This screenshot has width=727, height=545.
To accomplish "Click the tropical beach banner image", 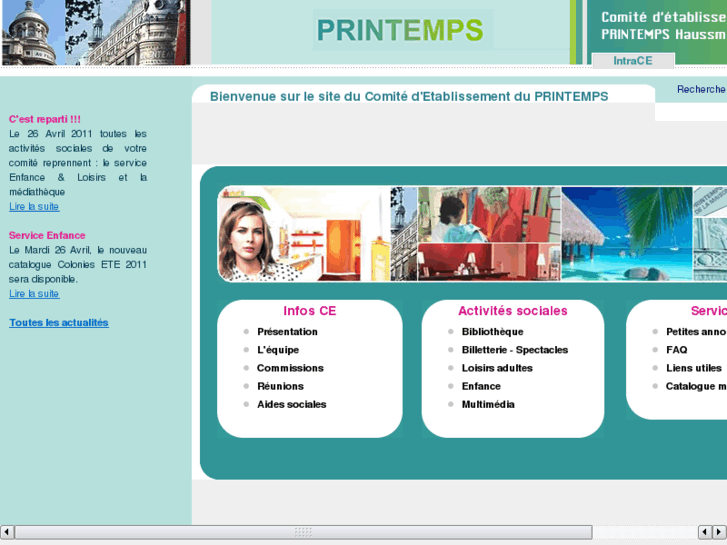I will pyautogui.click(x=627, y=234).
